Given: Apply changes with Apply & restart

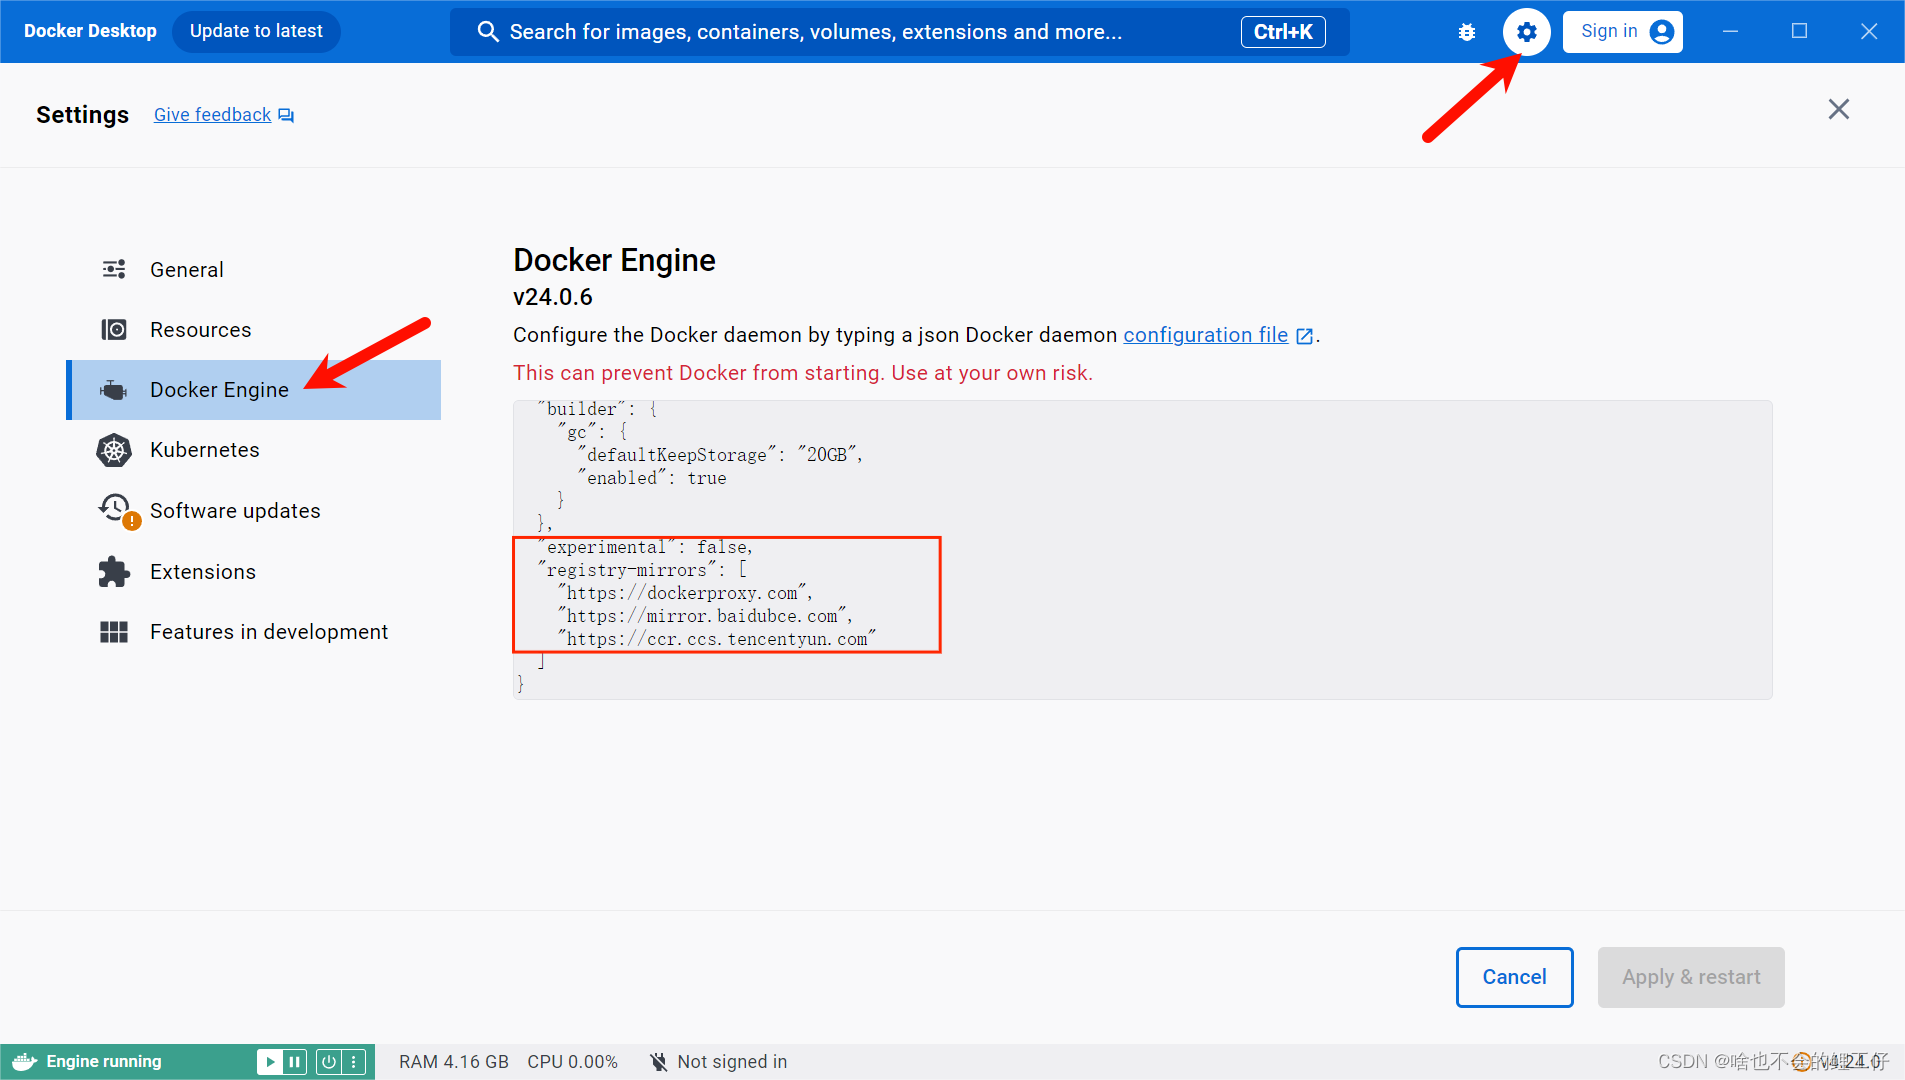Looking at the screenshot, I should pyautogui.click(x=1690, y=977).
